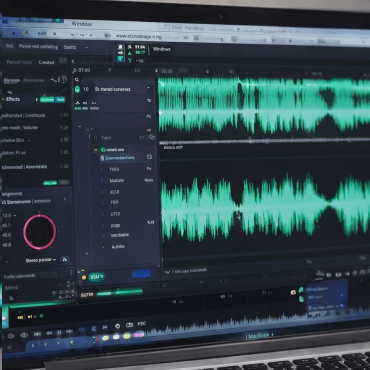Image resolution: width=370 pixels, height=370 pixels.
Task: Click the magnifier search icon above the track header
Action: (x=77, y=80)
